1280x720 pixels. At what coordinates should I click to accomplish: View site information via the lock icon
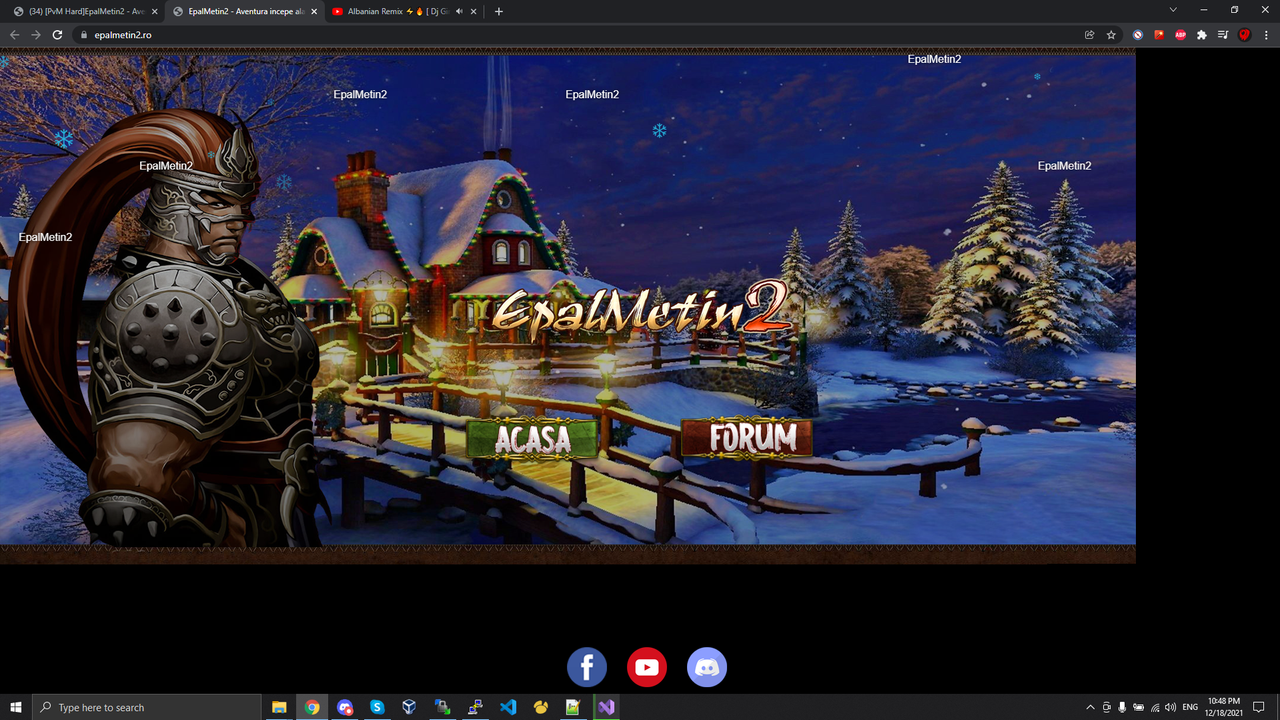pyautogui.click(x=85, y=34)
